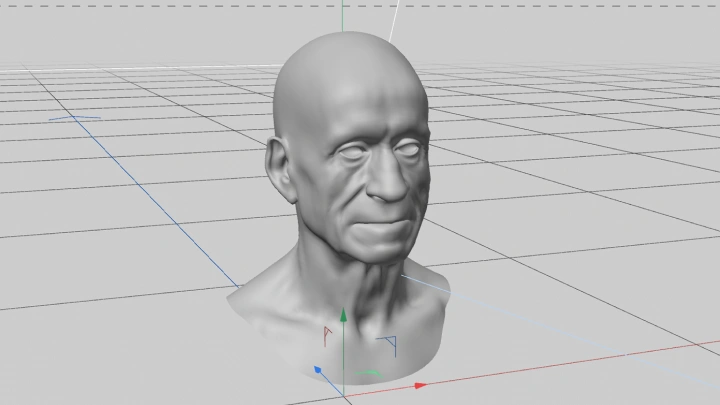Select the blue plane handle on gizmo

tap(390, 343)
